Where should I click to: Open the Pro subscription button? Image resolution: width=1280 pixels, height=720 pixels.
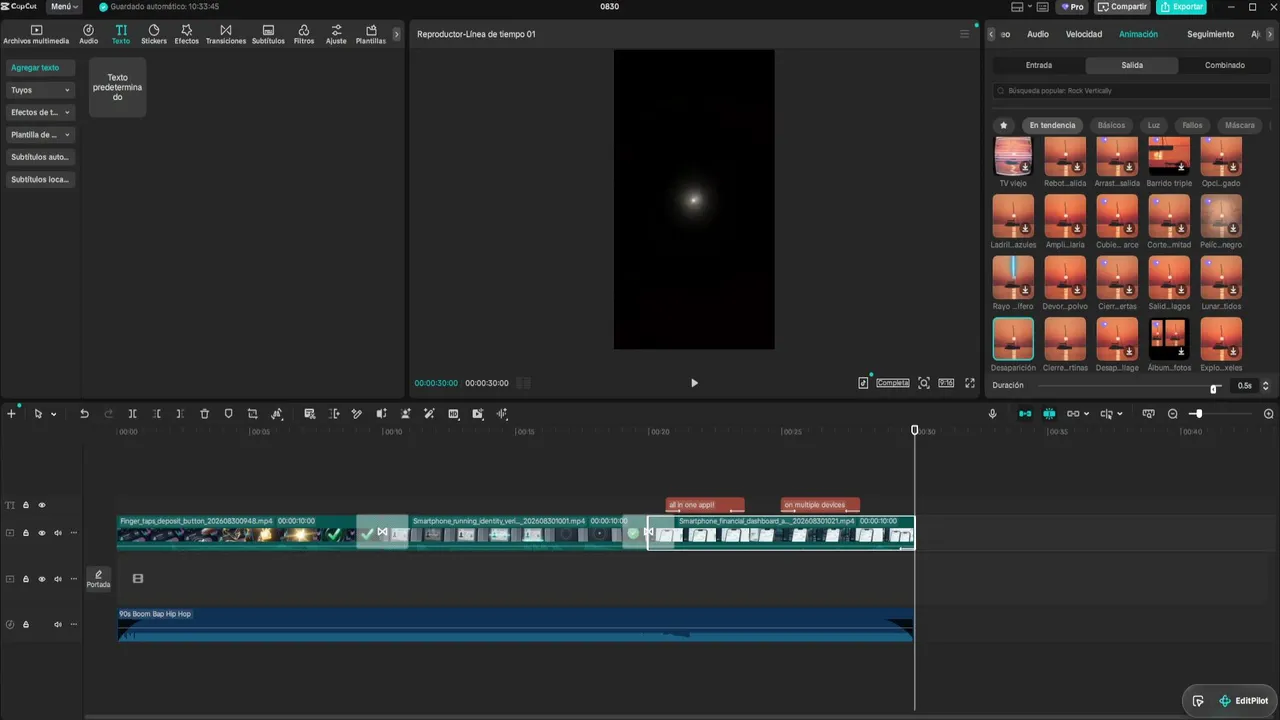pos(1072,7)
